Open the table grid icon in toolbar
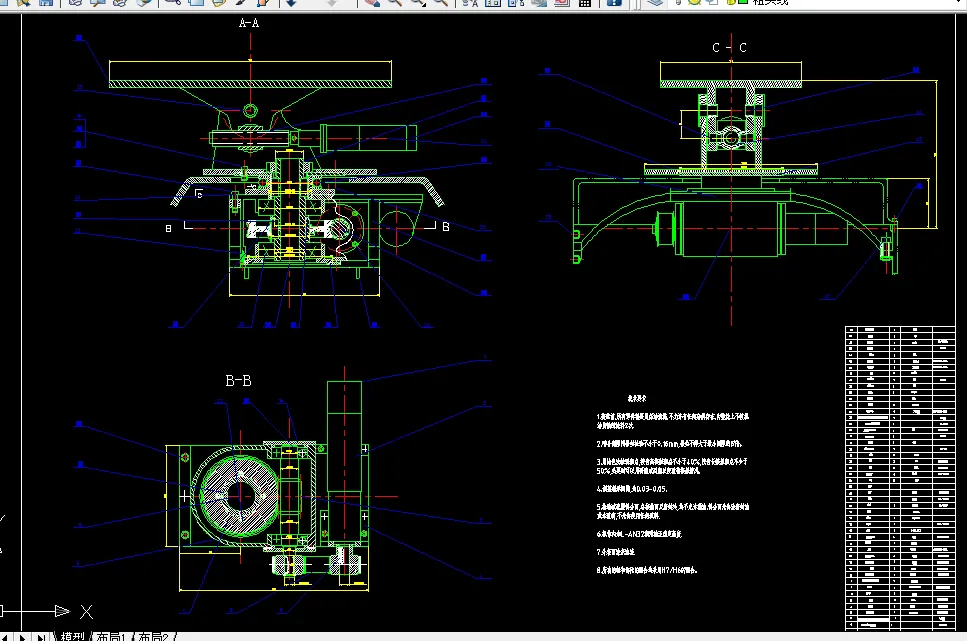This screenshot has width=967, height=641. tap(585, 2)
